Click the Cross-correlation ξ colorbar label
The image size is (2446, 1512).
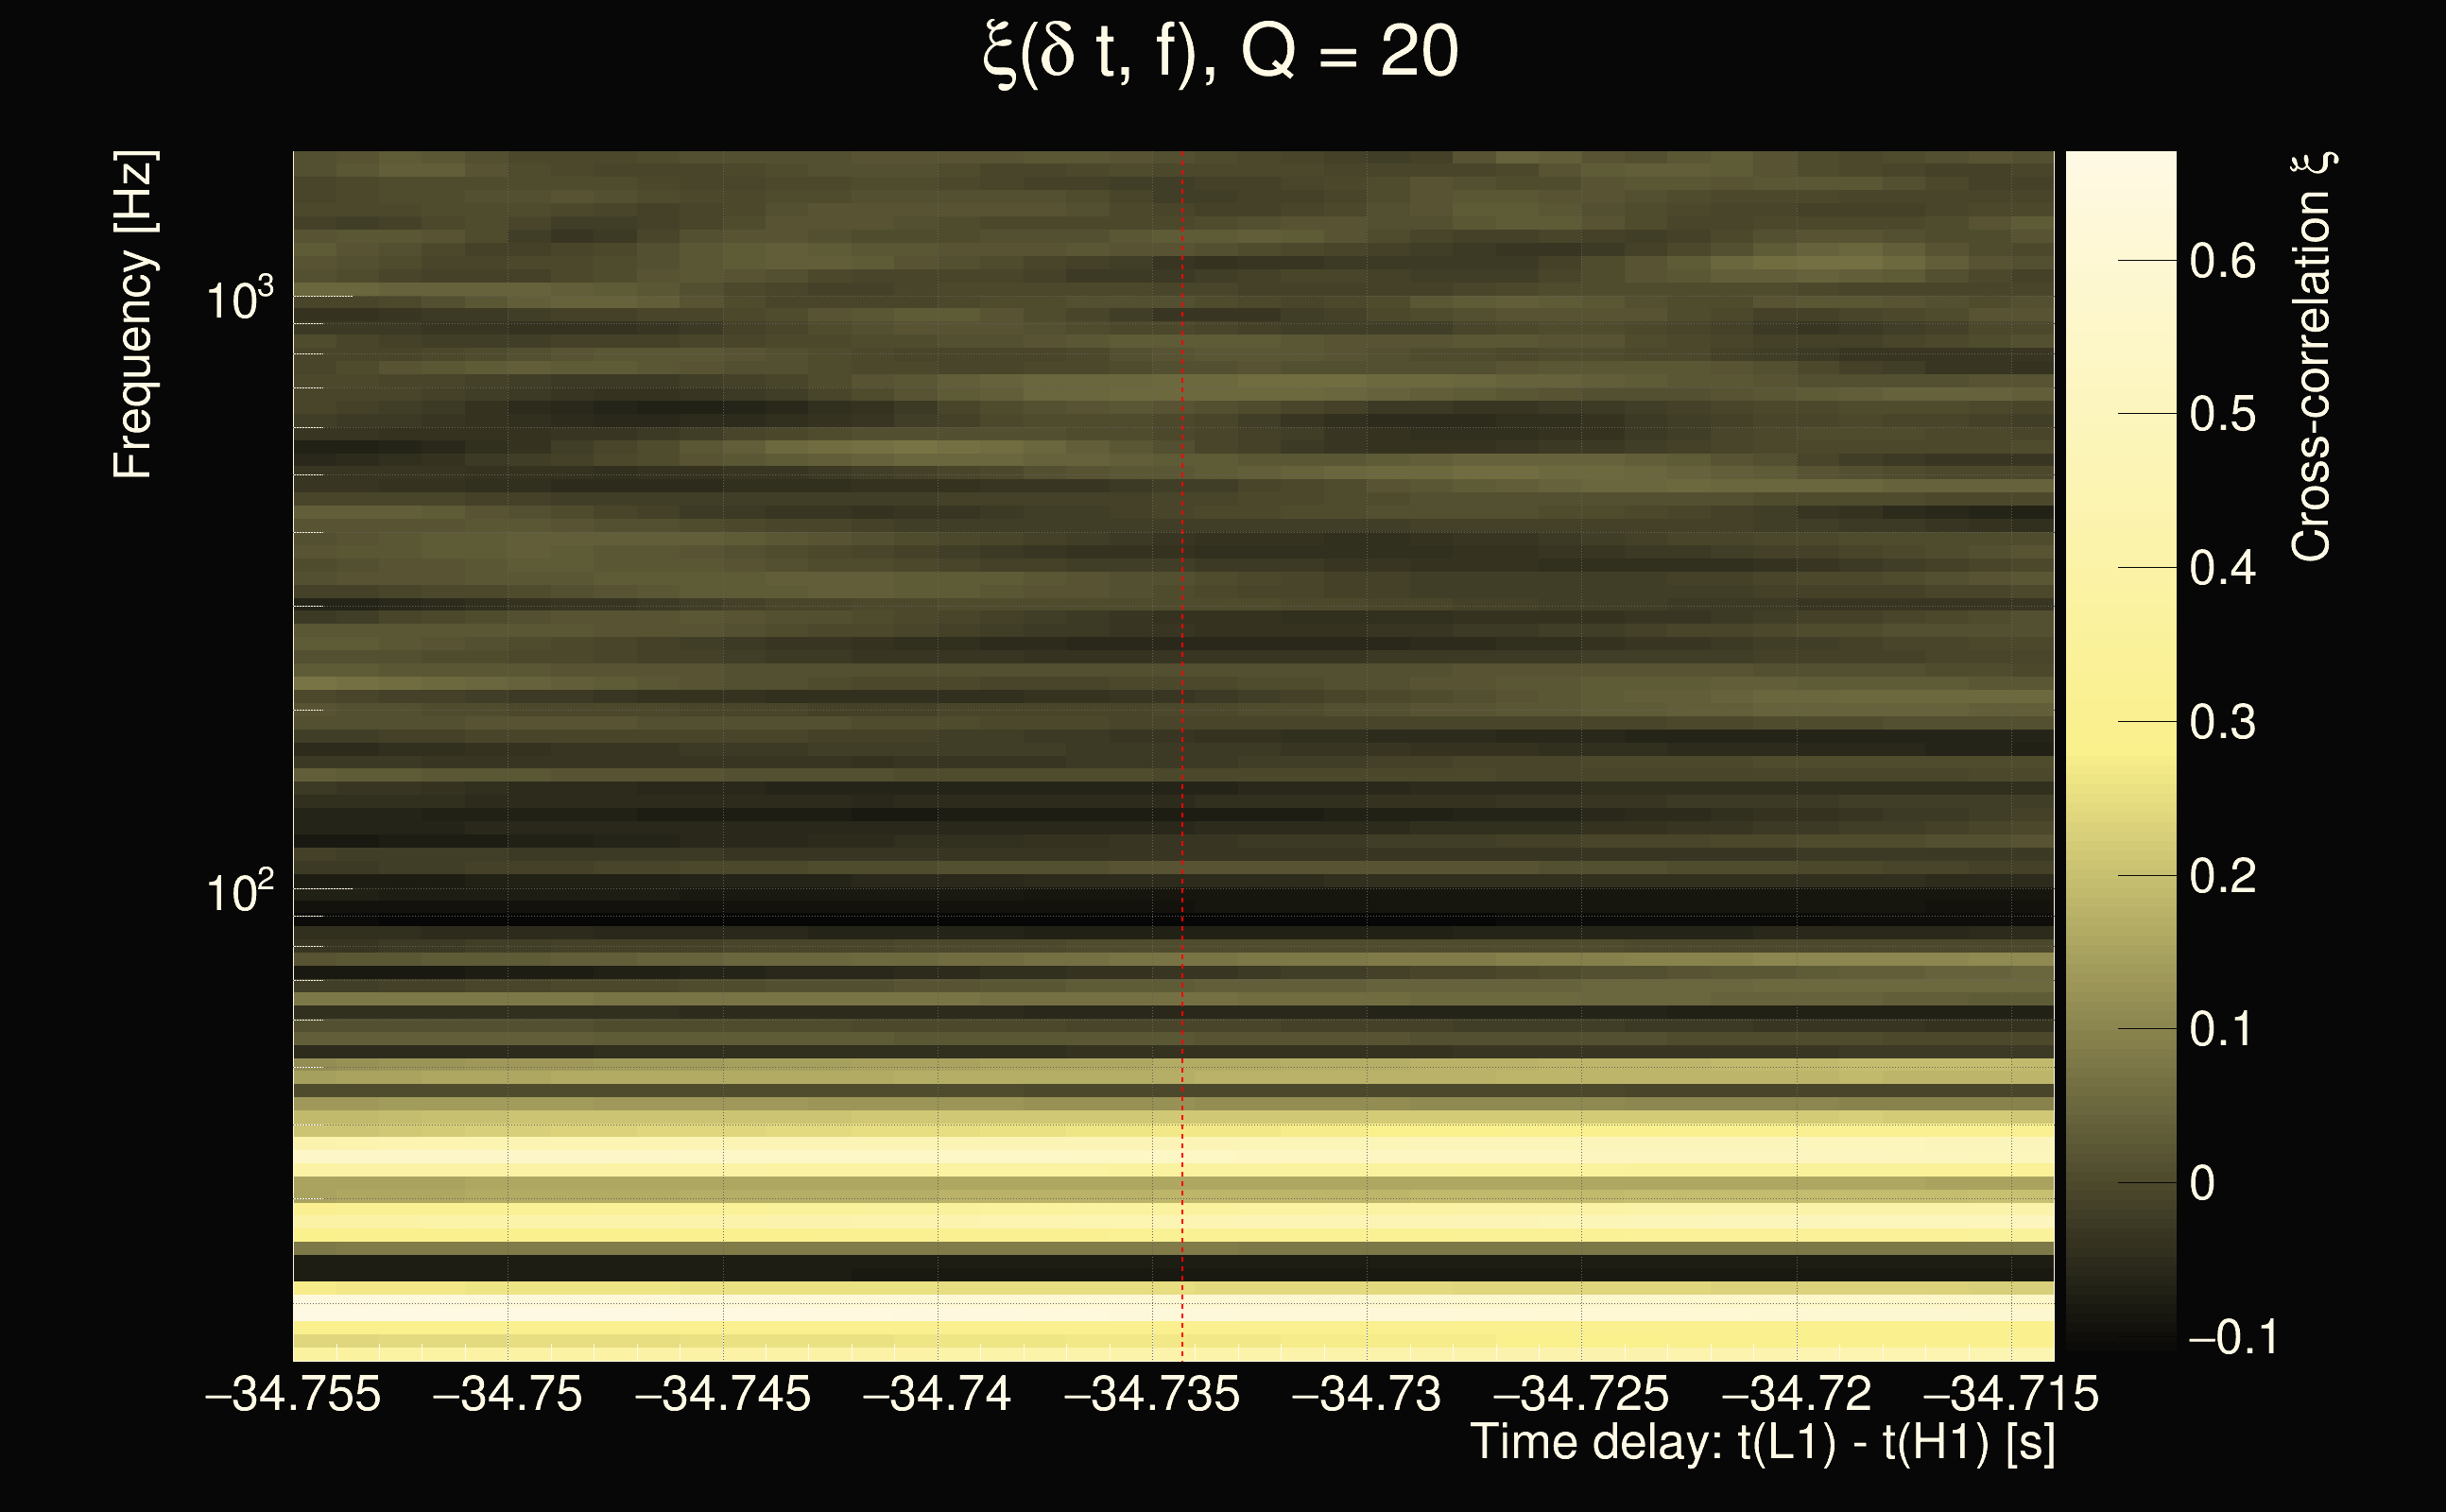click(2312, 357)
